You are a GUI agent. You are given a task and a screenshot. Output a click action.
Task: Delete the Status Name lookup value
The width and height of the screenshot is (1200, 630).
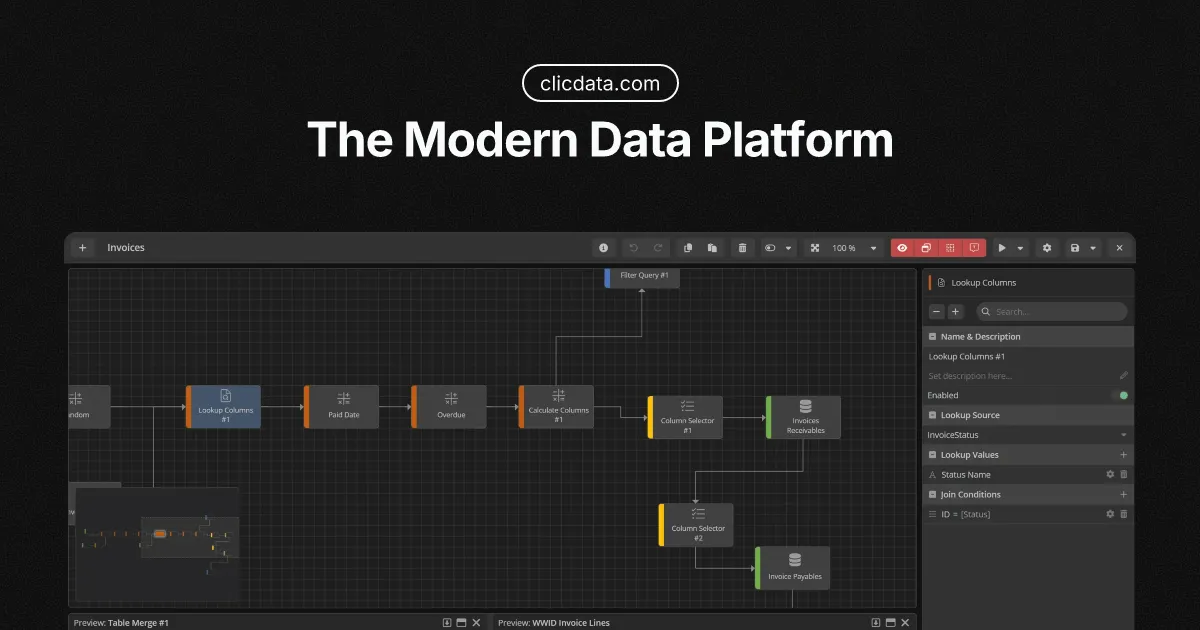pyautogui.click(x=1123, y=475)
